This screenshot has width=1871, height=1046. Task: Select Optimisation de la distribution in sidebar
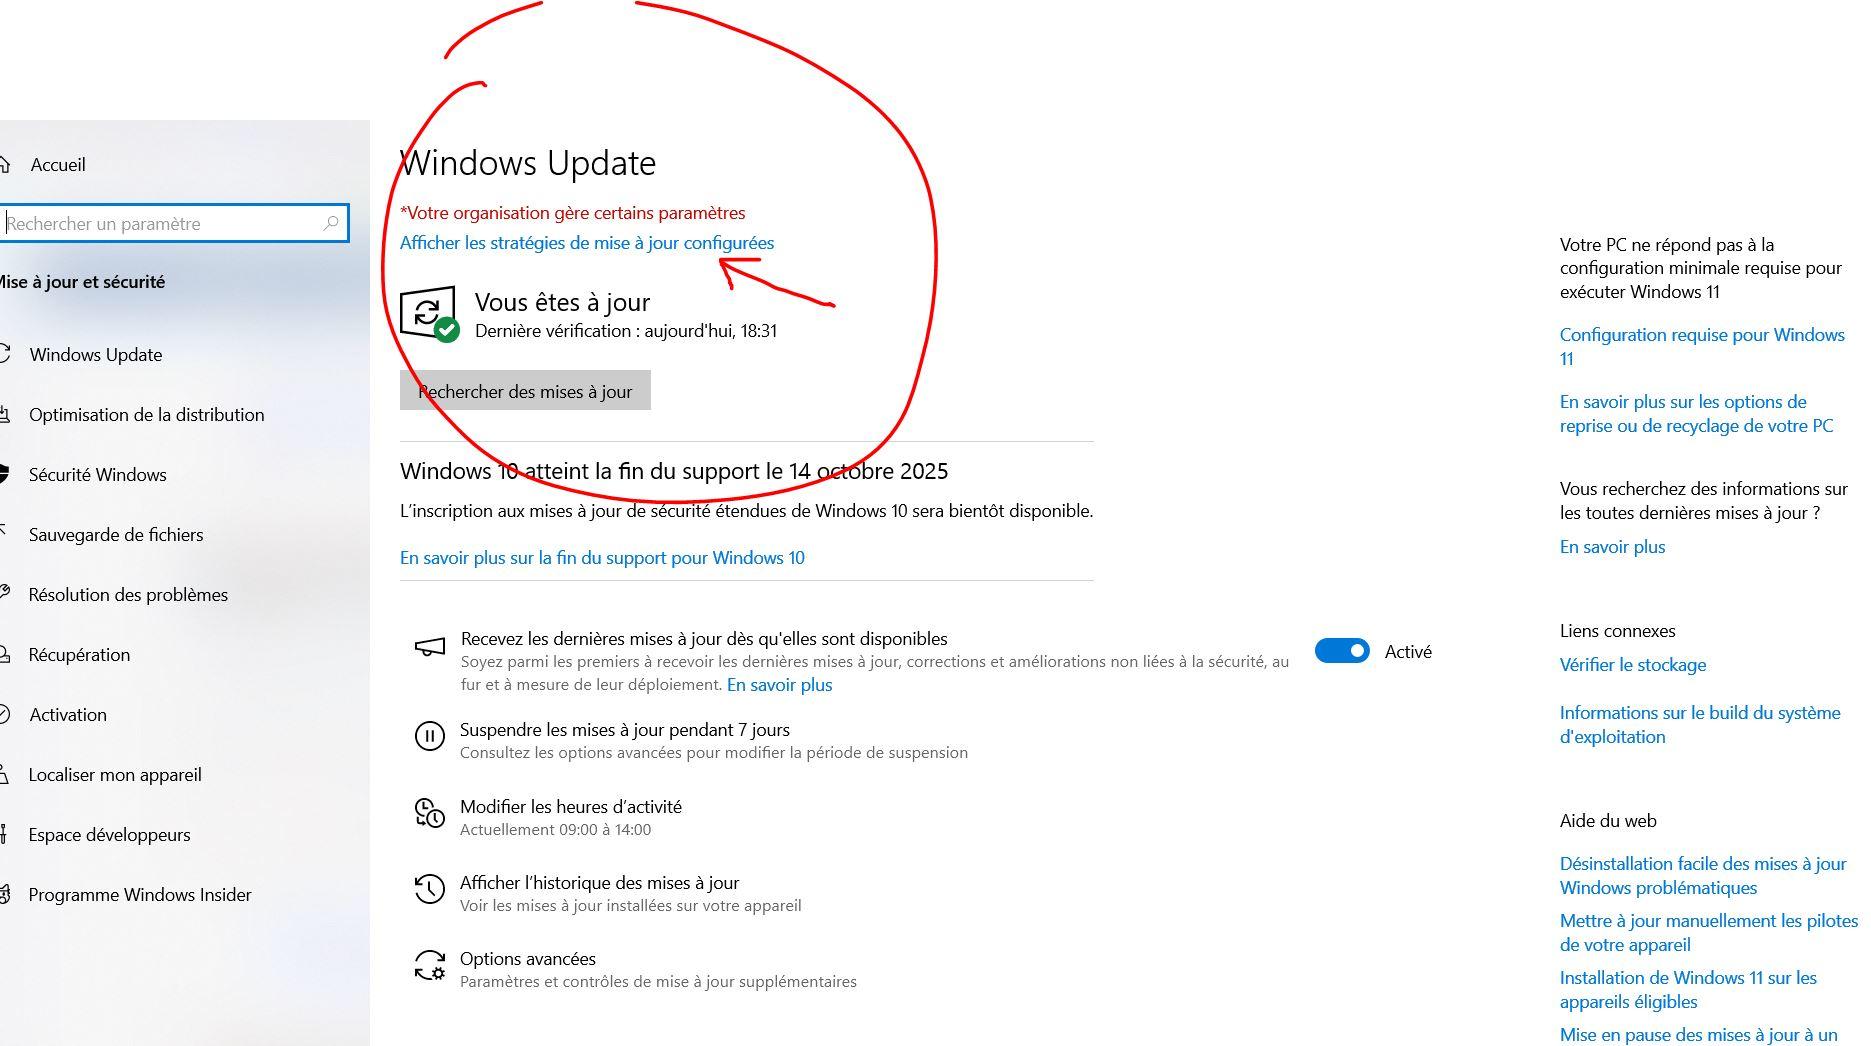pyautogui.click(x=146, y=414)
